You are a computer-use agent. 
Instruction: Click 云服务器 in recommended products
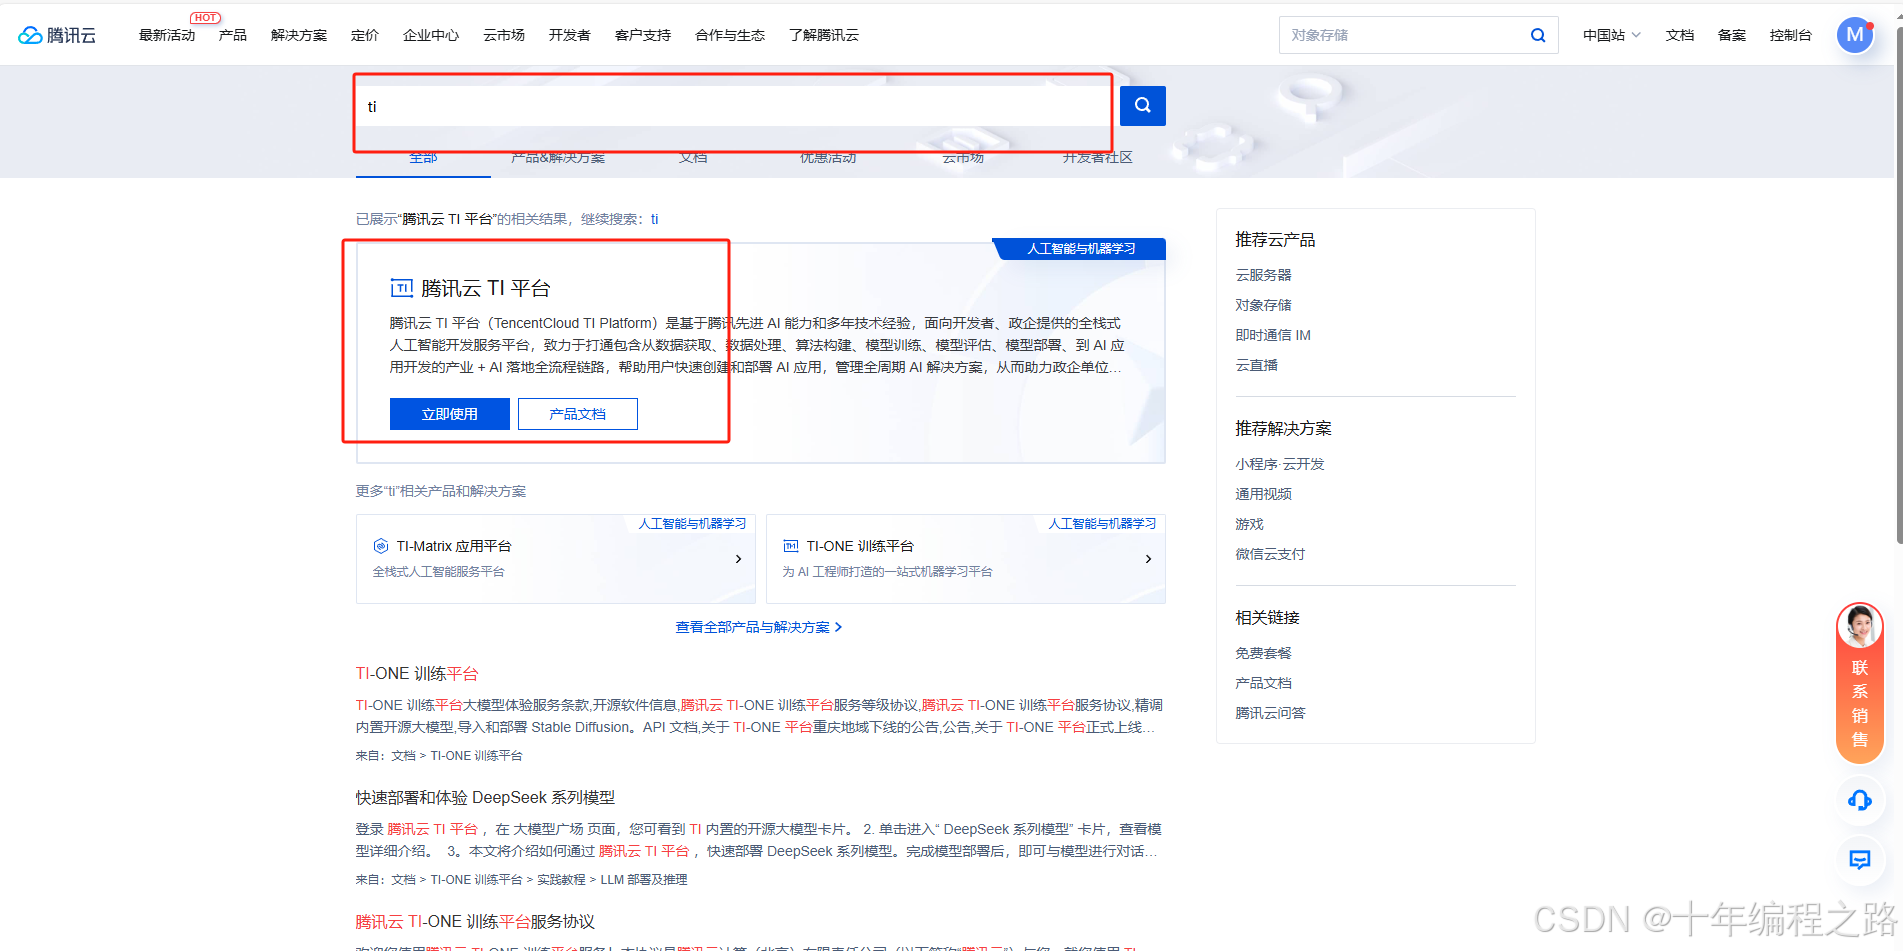[x=1263, y=275]
